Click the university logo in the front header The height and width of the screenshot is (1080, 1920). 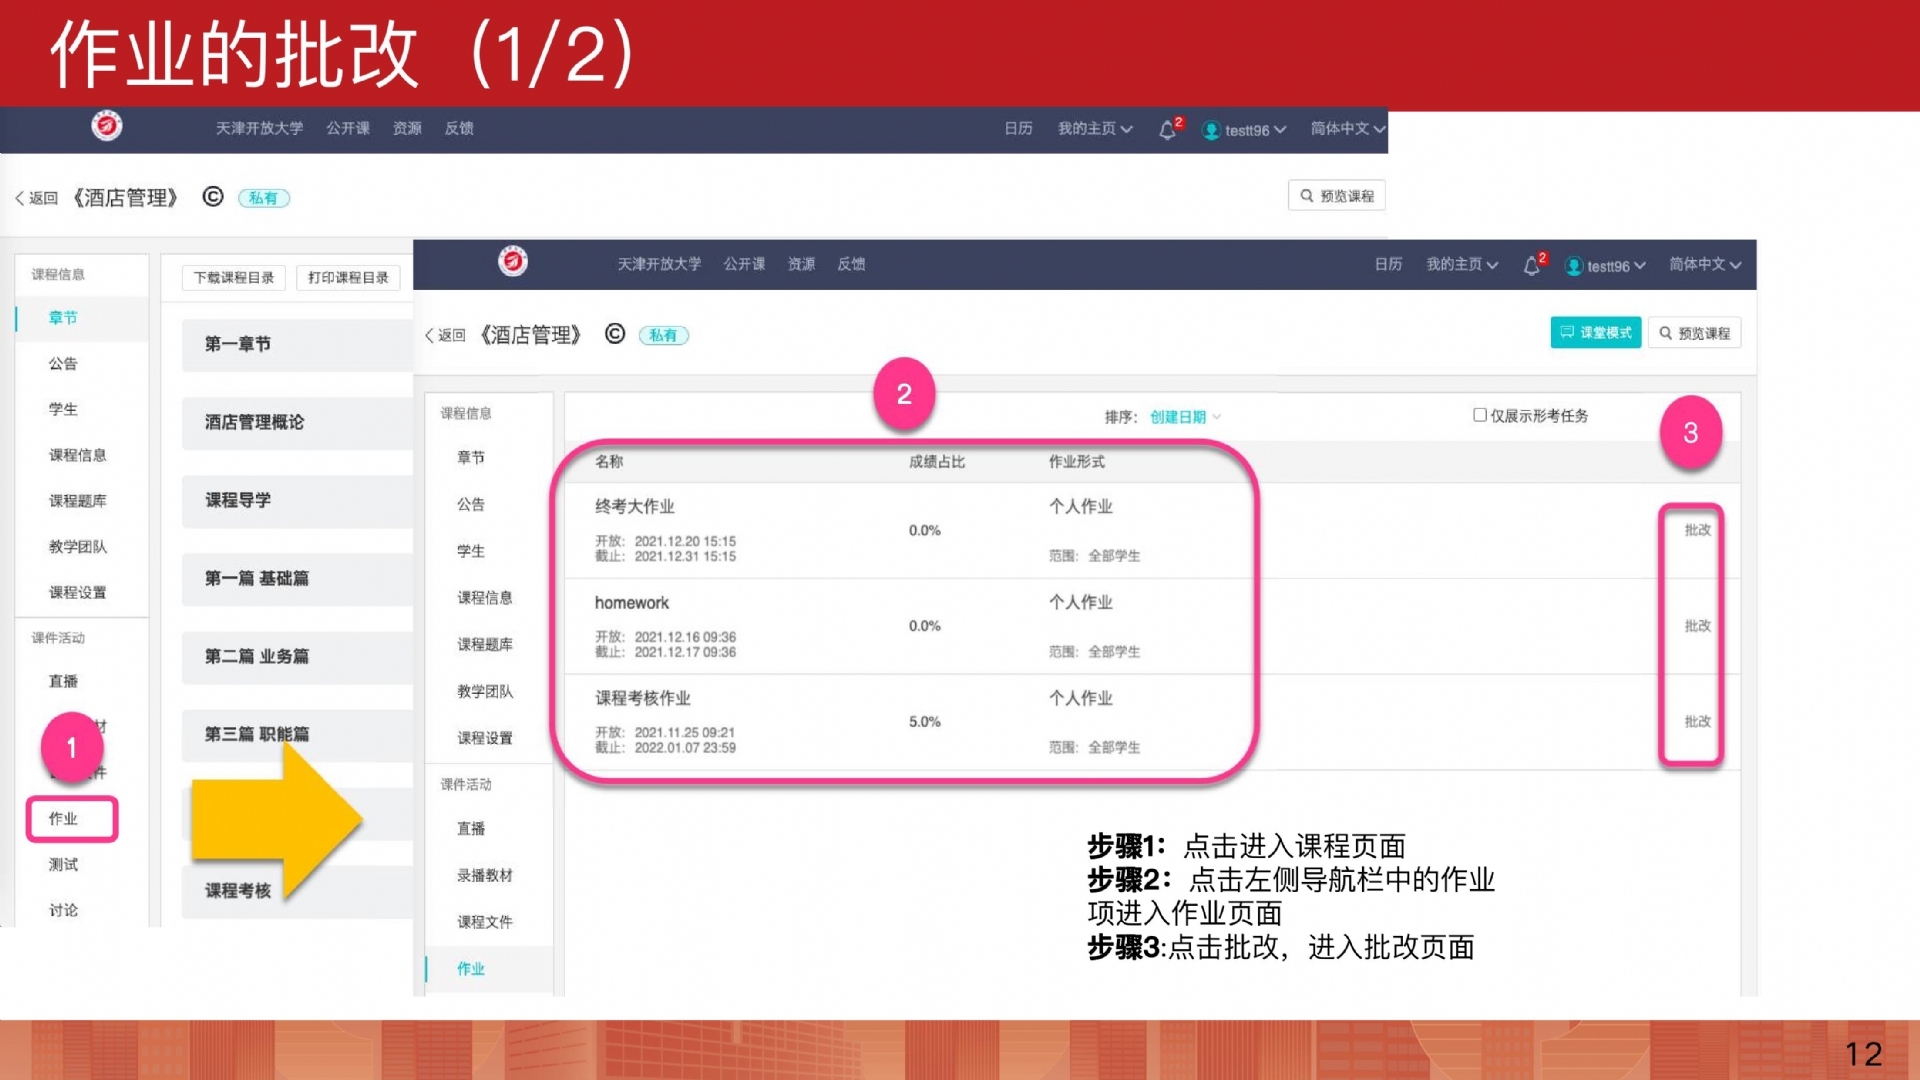pyautogui.click(x=513, y=262)
